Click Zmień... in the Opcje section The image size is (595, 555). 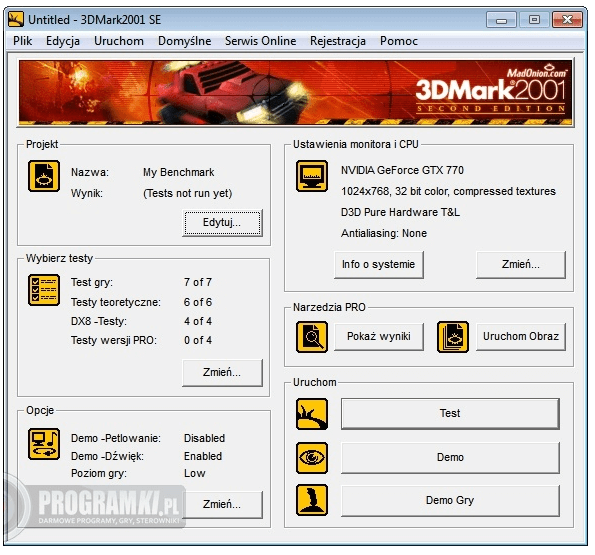tap(222, 505)
